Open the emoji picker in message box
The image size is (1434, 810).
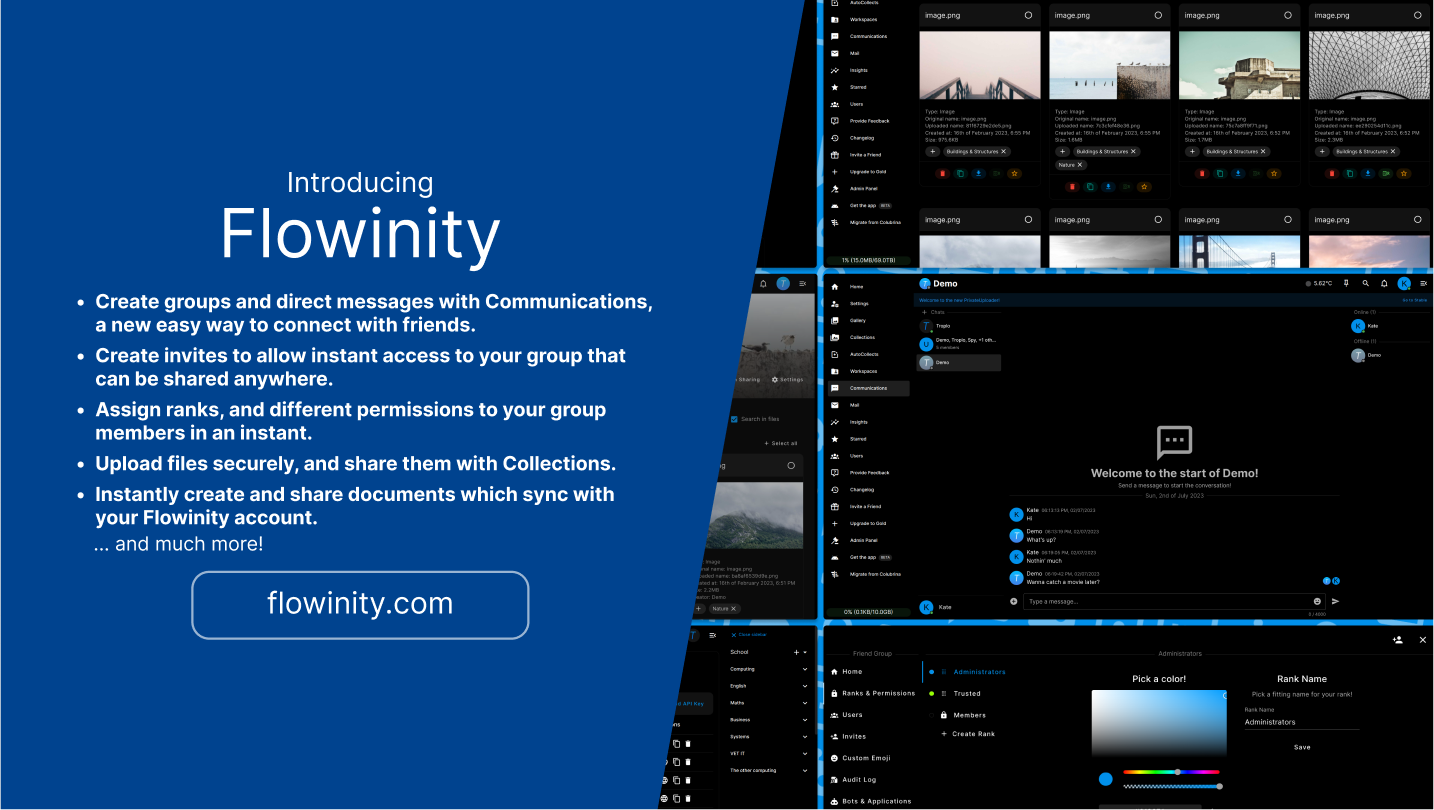(1317, 601)
